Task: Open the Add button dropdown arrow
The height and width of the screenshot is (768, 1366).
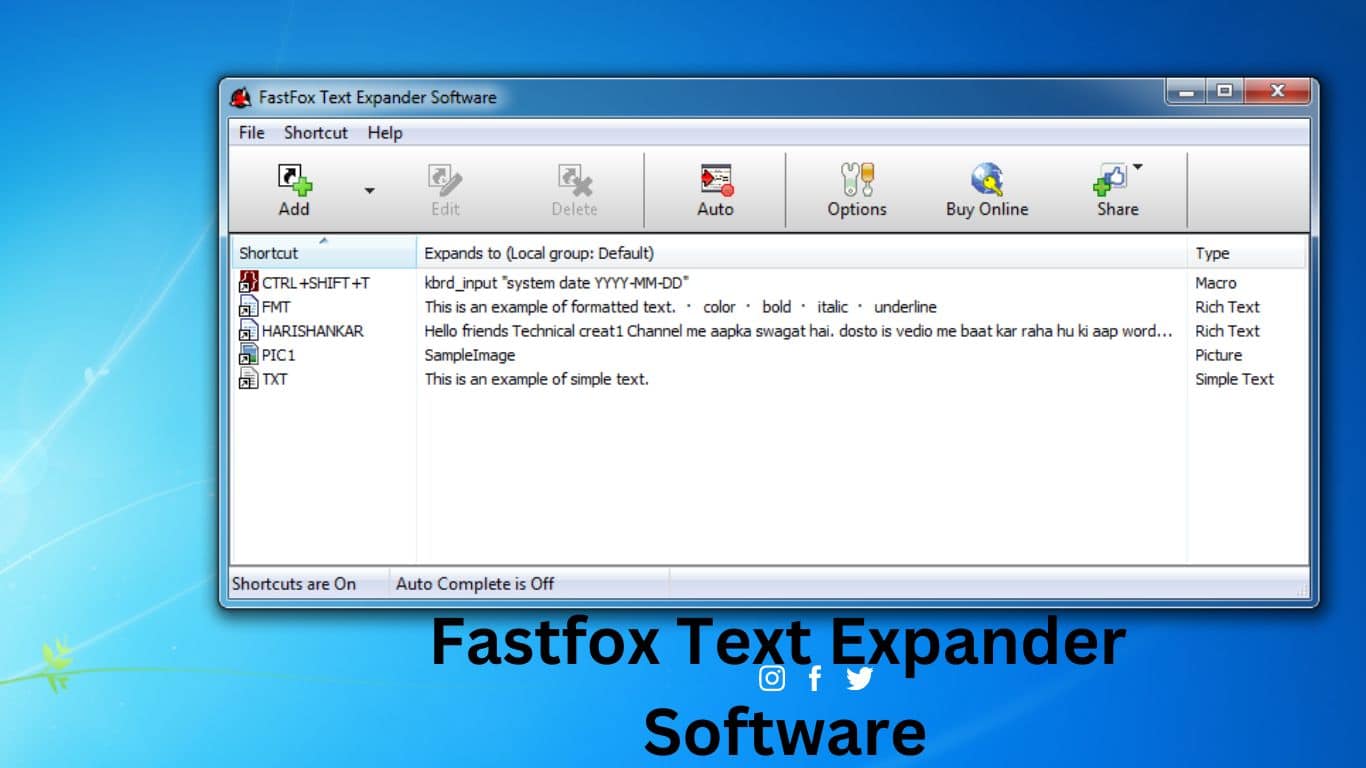Action: [369, 190]
